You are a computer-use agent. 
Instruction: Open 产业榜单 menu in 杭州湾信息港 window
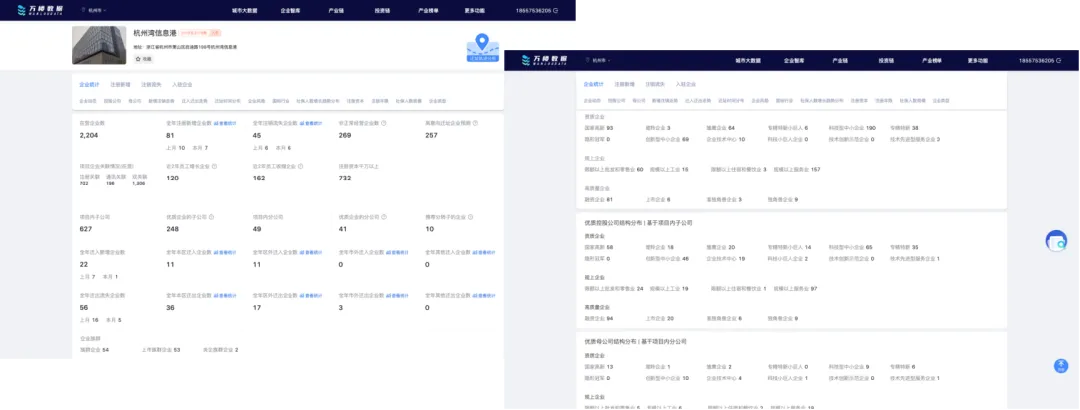(428, 11)
